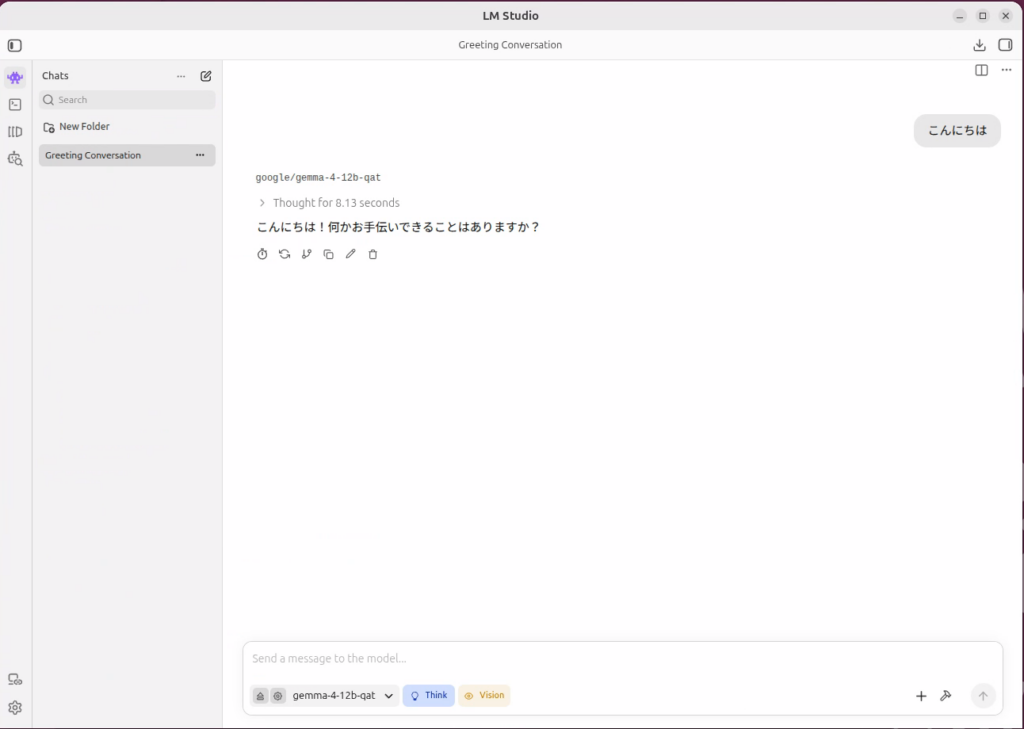Viewport: 1024px width, 729px height.
Task: Click the Chats options ellipsis
Action: [x=181, y=76]
